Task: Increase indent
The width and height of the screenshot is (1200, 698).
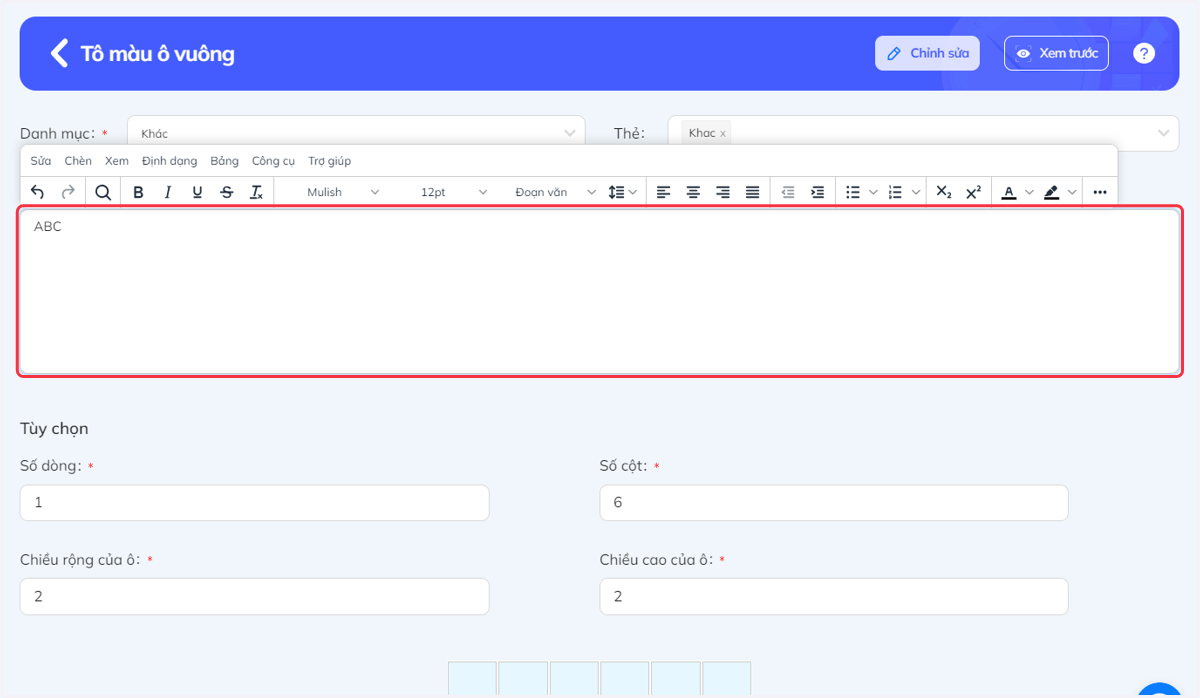Action: point(818,192)
